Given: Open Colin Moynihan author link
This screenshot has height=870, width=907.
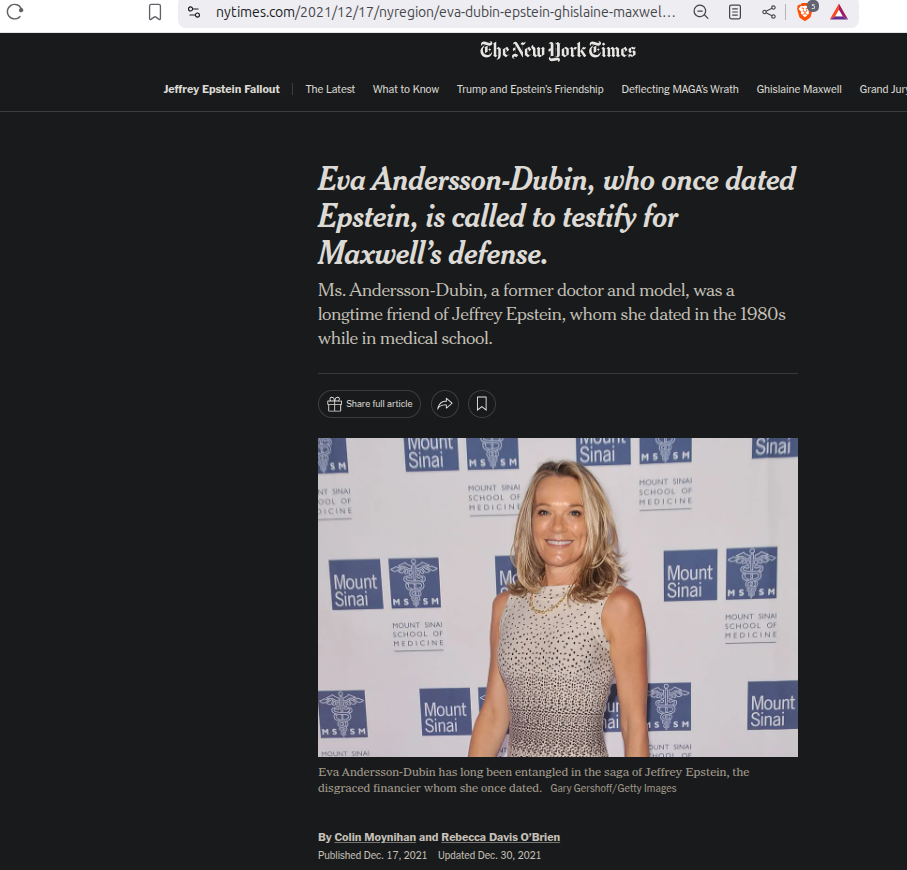Looking at the screenshot, I should (x=375, y=837).
